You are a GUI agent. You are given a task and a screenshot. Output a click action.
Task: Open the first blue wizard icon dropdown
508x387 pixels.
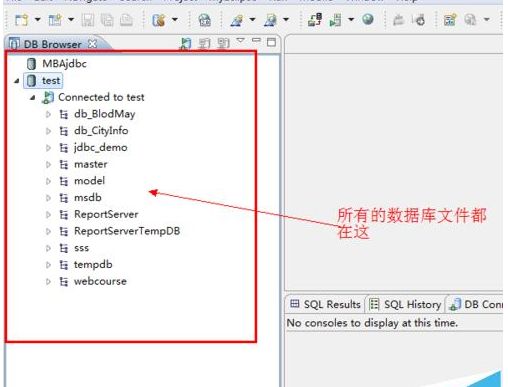click(x=252, y=19)
